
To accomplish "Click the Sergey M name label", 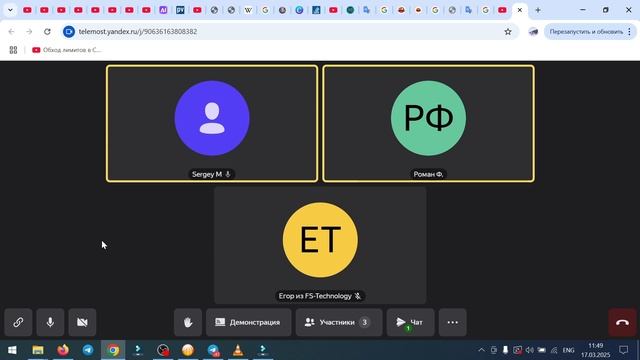I will coord(211,174).
